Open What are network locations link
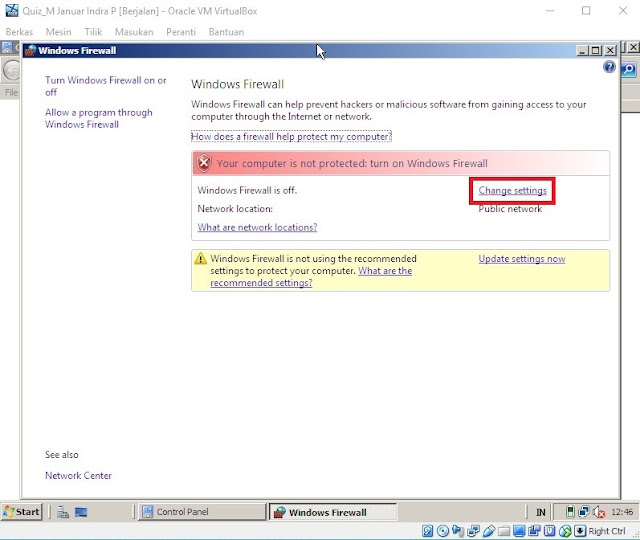Viewport: 640px width, 540px height. 257,227
